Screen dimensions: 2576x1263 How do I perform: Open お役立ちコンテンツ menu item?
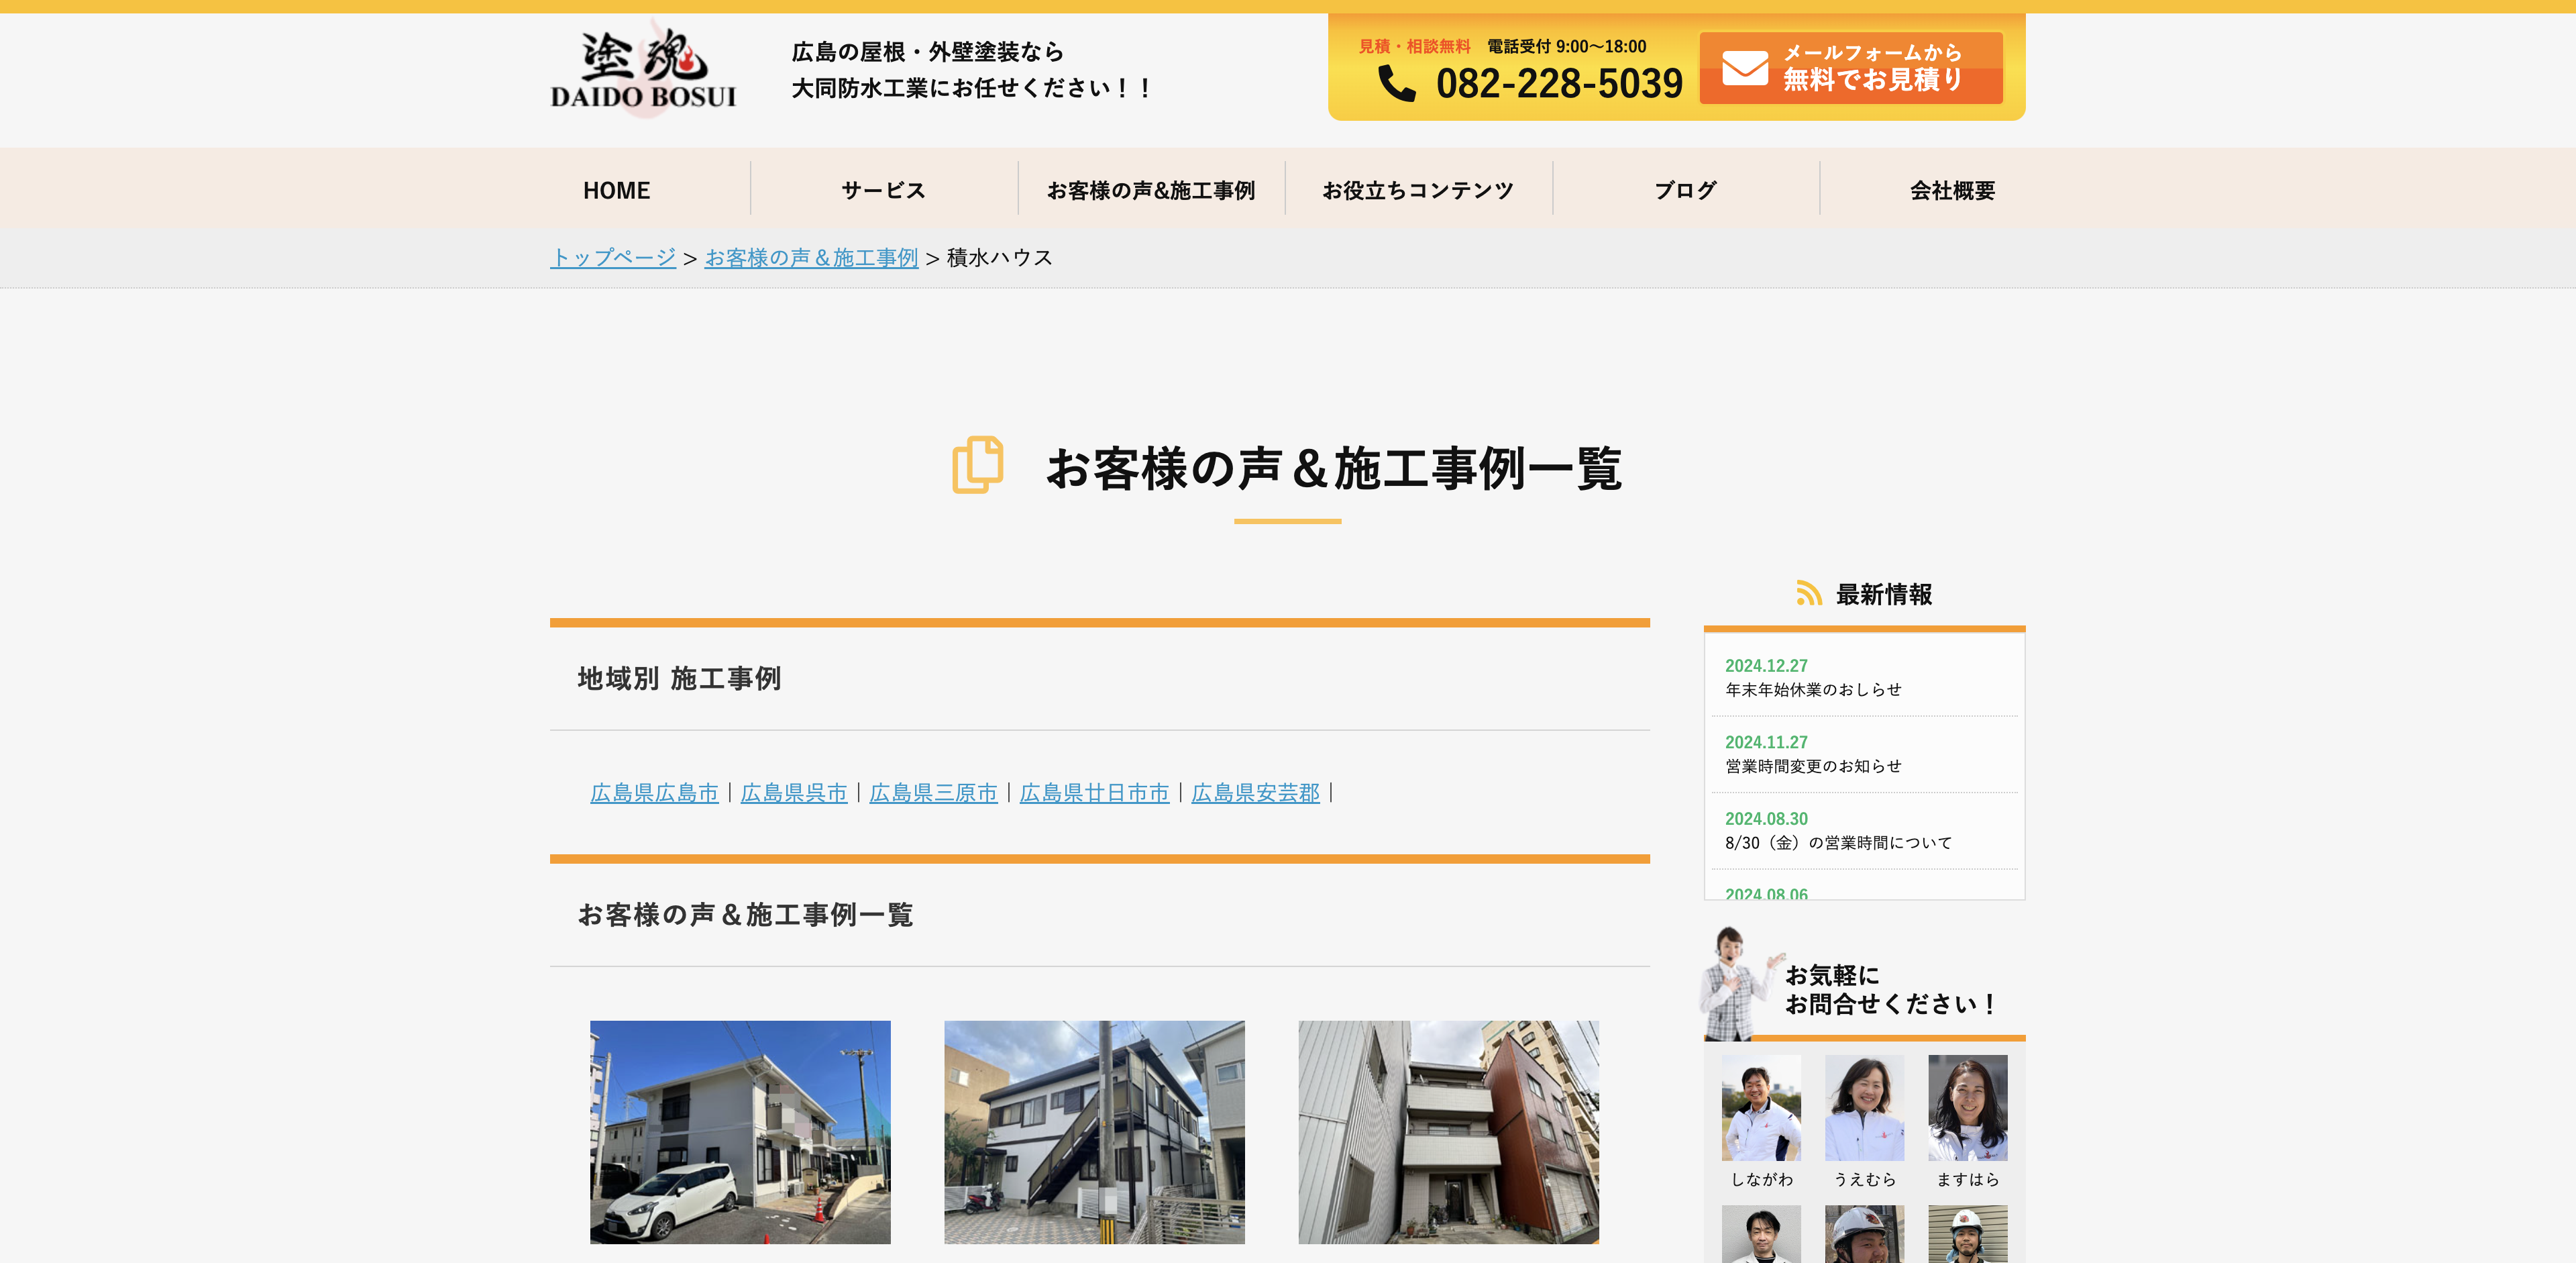(1418, 190)
